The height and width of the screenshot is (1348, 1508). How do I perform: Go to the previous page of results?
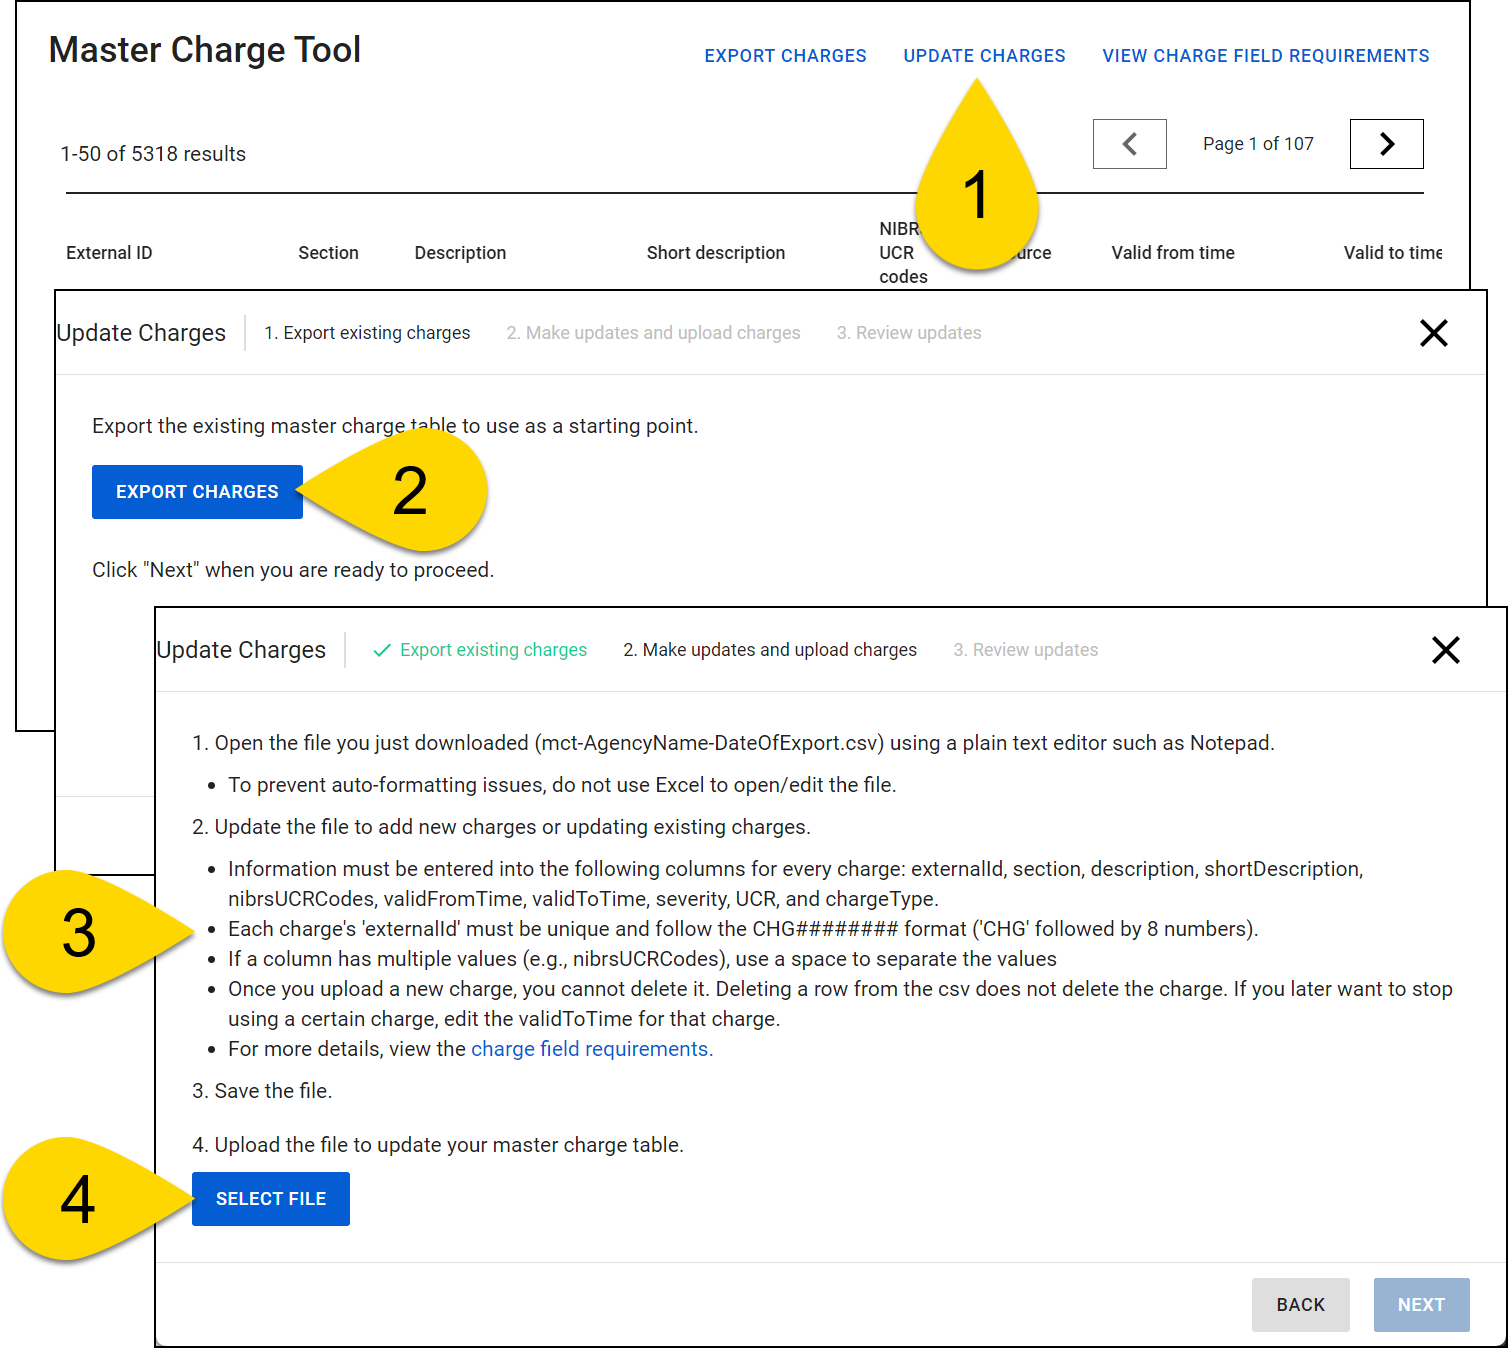[x=1129, y=143]
